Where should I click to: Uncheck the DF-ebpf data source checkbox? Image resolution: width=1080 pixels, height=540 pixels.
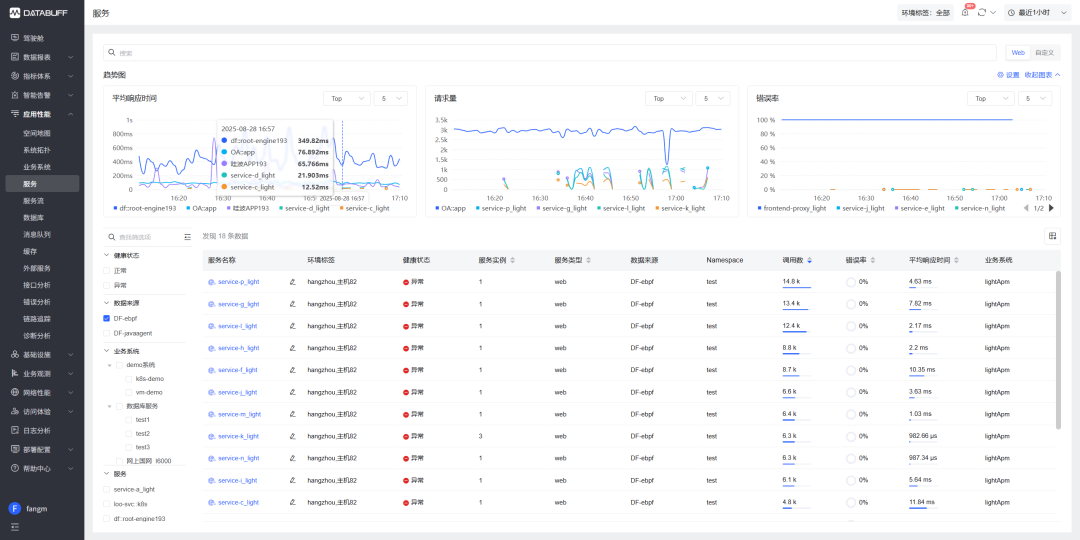pyautogui.click(x=107, y=318)
